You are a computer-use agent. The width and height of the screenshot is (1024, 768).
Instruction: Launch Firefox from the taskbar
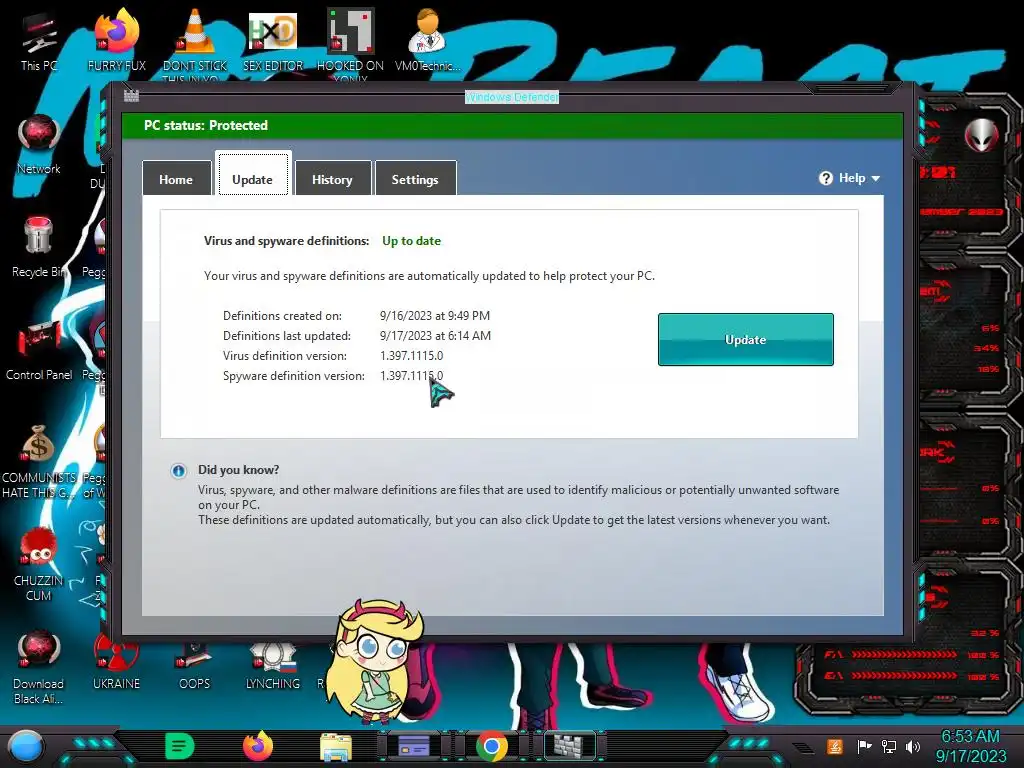pyautogui.click(x=258, y=746)
